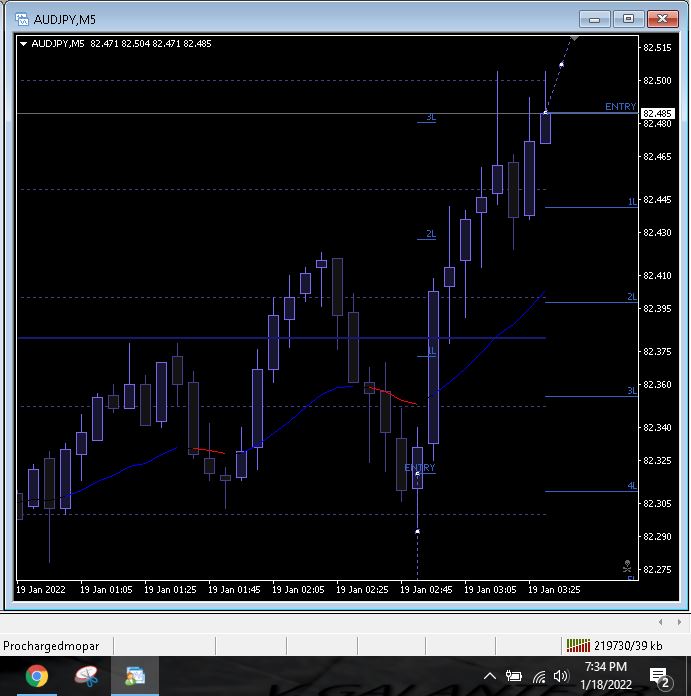The image size is (691, 696).
Task: Select the right-side 1L level label
Action: (632, 202)
